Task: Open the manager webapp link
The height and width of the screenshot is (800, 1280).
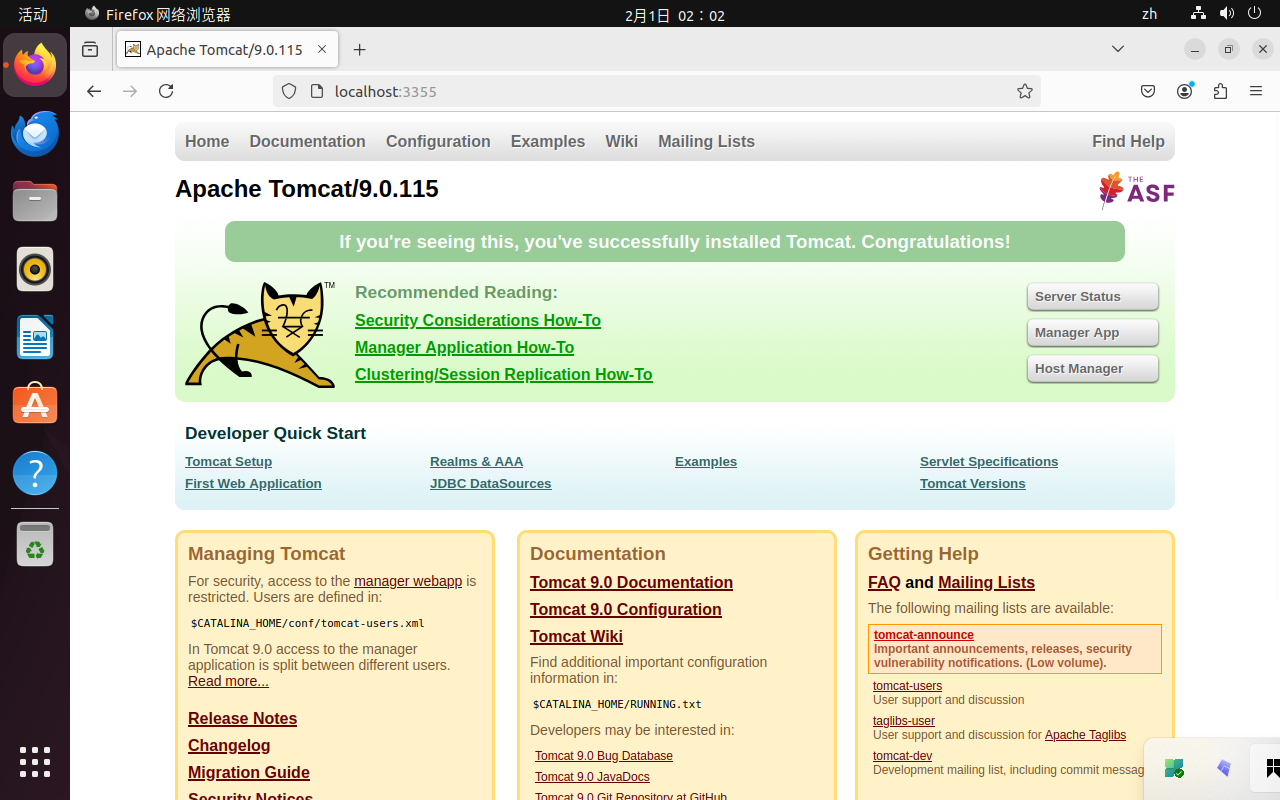Action: (x=408, y=581)
